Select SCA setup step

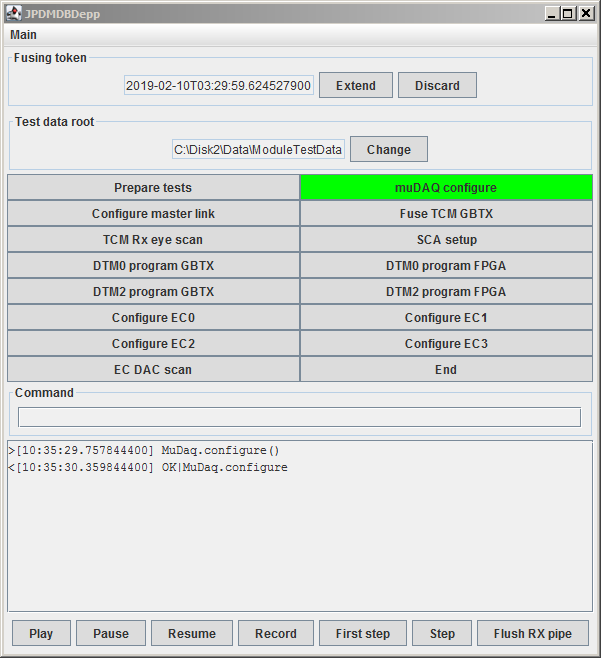pyautogui.click(x=446, y=239)
